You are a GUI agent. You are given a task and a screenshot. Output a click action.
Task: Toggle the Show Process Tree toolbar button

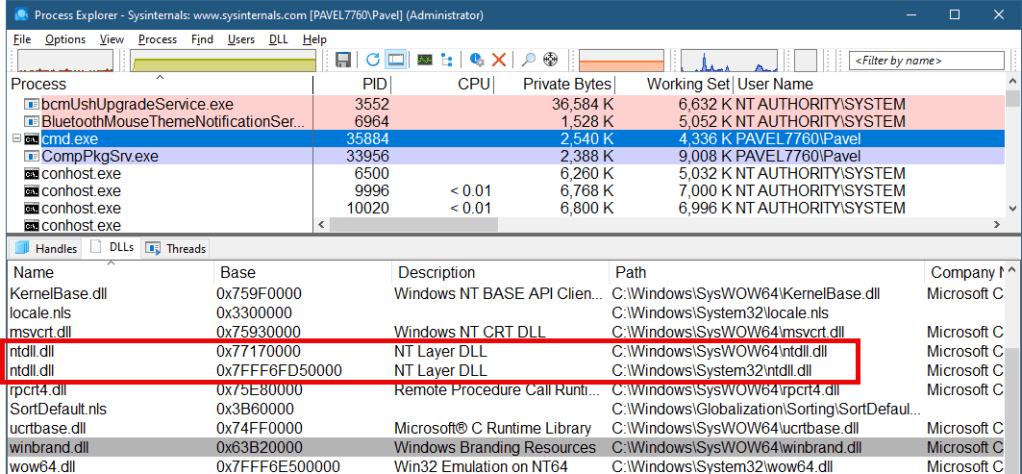(x=449, y=60)
